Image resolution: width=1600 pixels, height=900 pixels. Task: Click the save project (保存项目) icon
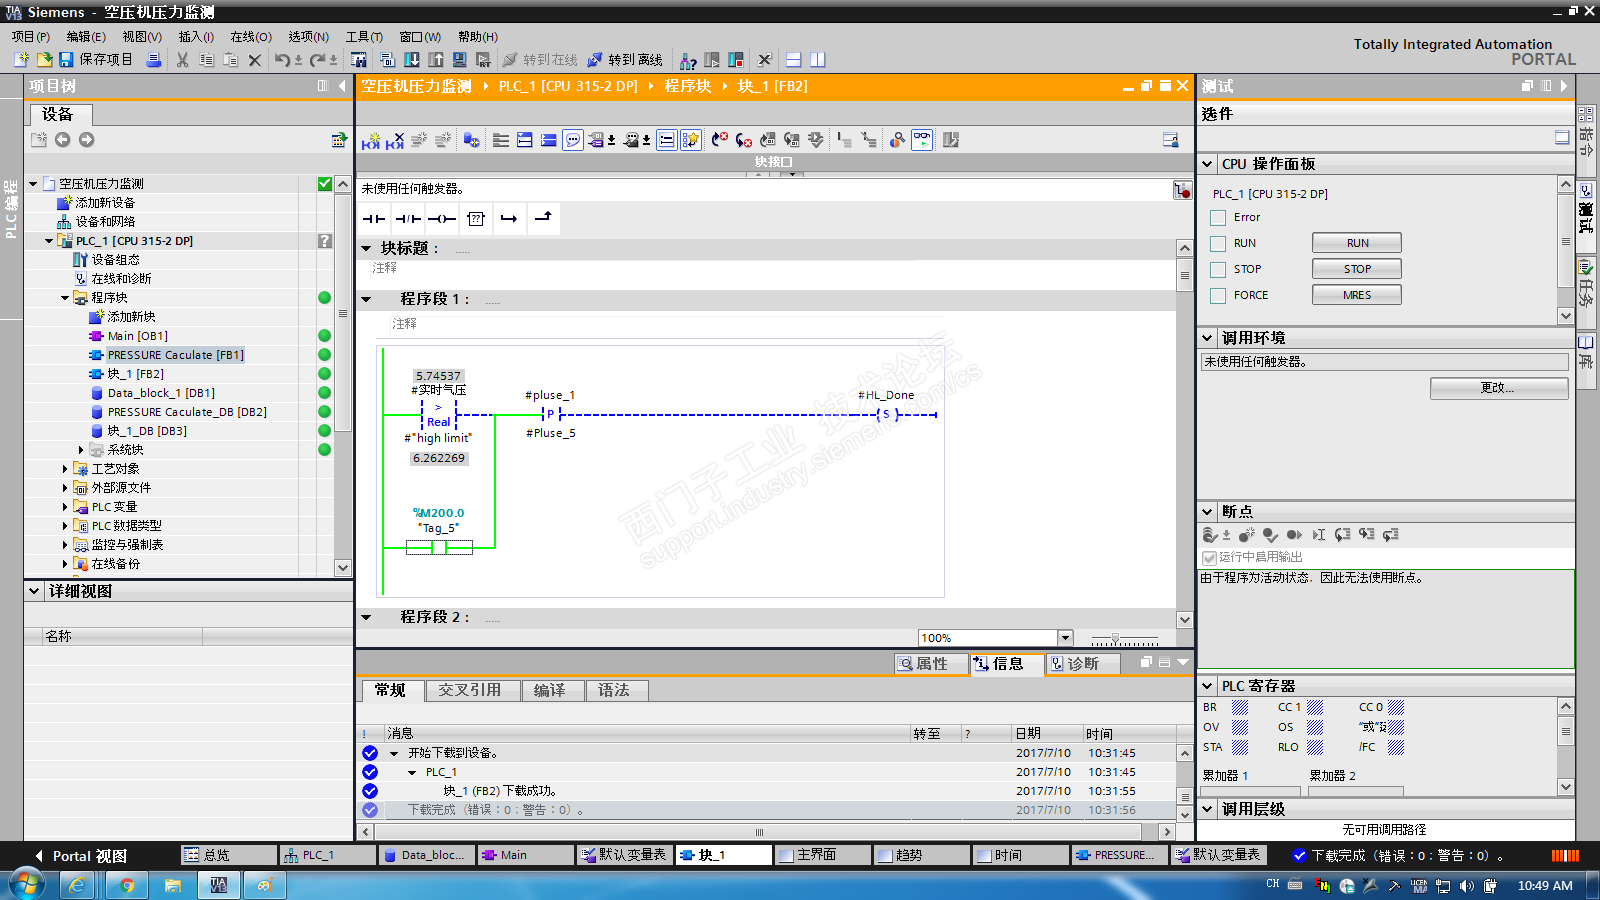click(66, 60)
